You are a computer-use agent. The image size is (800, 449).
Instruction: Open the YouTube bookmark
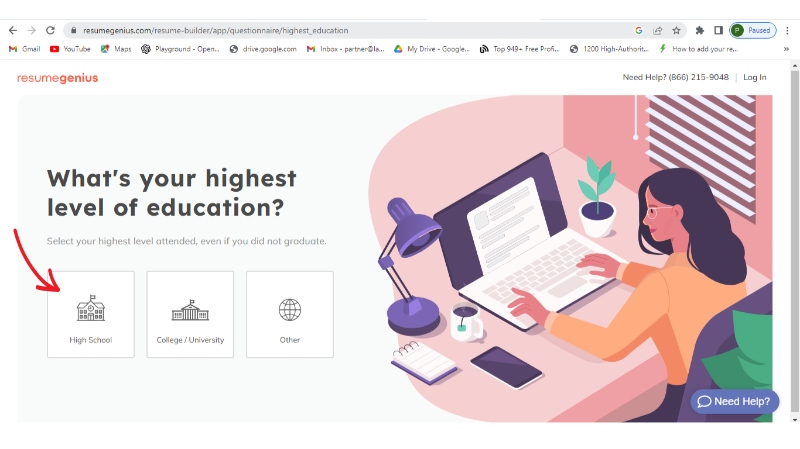[70, 49]
